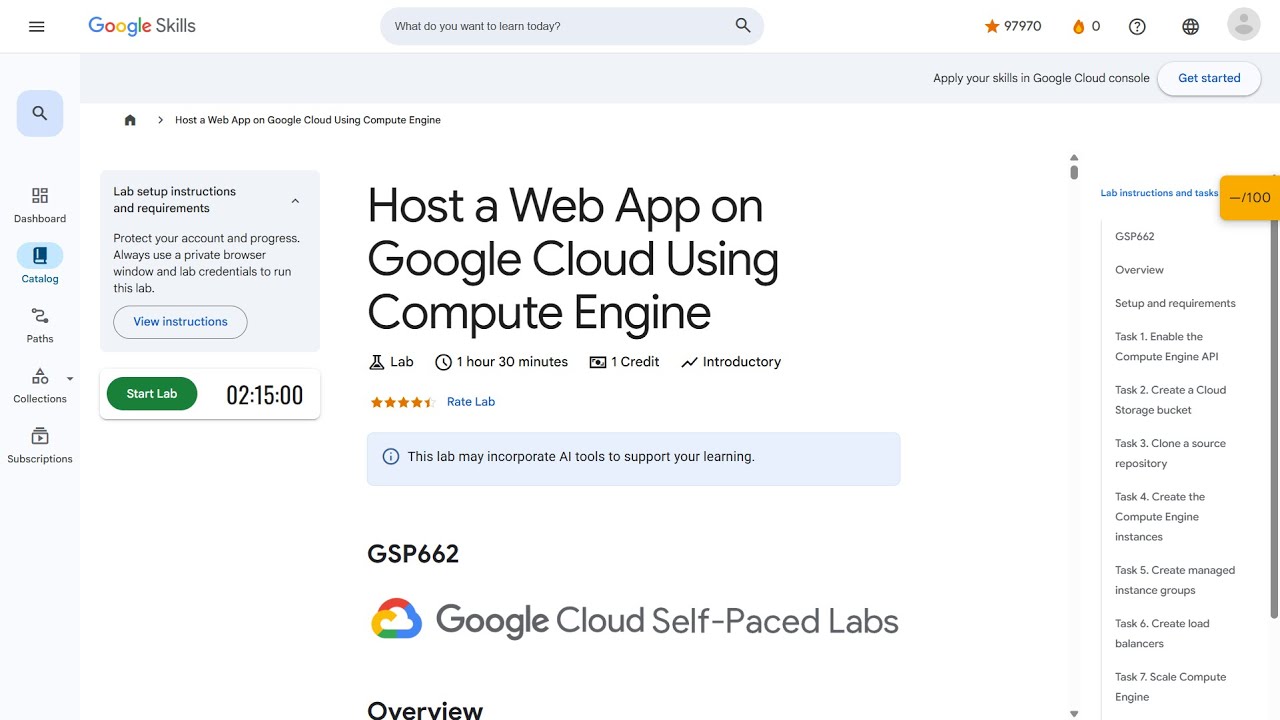Screen dimensions: 1280x720
Task: Open Paths in the sidebar
Action: coord(40,325)
